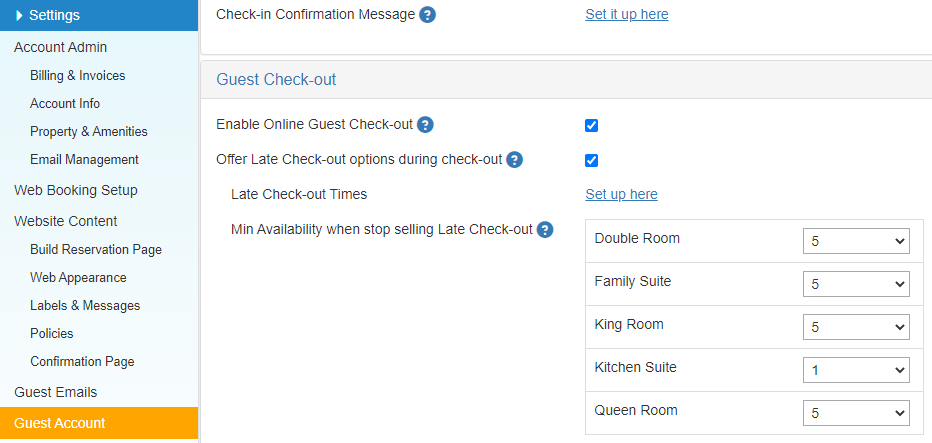Screen dimensions: 932x443
Task: Open Property & Amenities settings
Action: click(x=89, y=131)
